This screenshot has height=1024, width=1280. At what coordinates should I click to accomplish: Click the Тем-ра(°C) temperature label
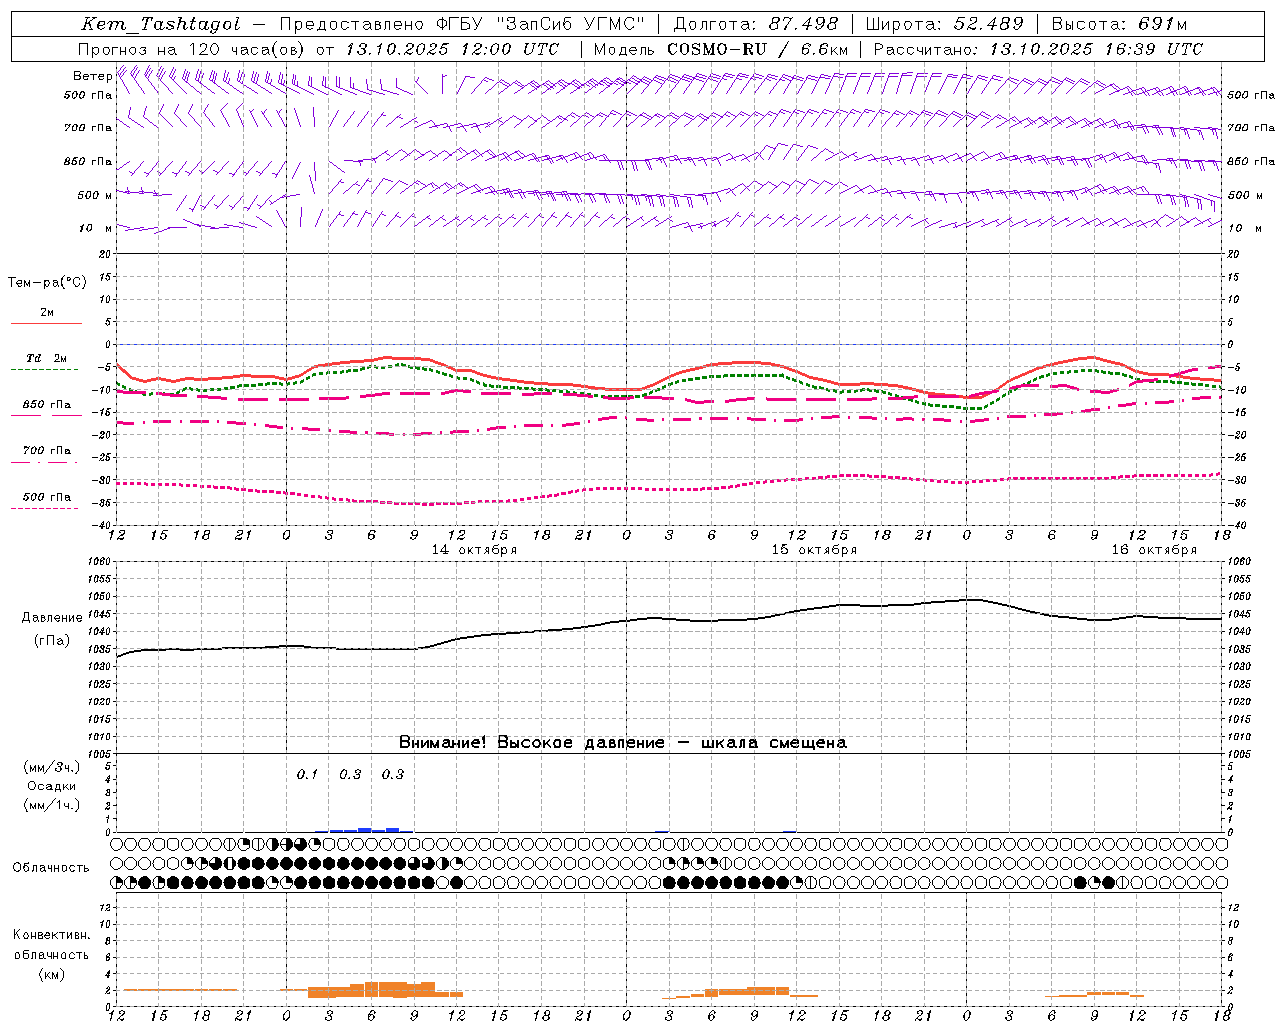click(x=47, y=283)
